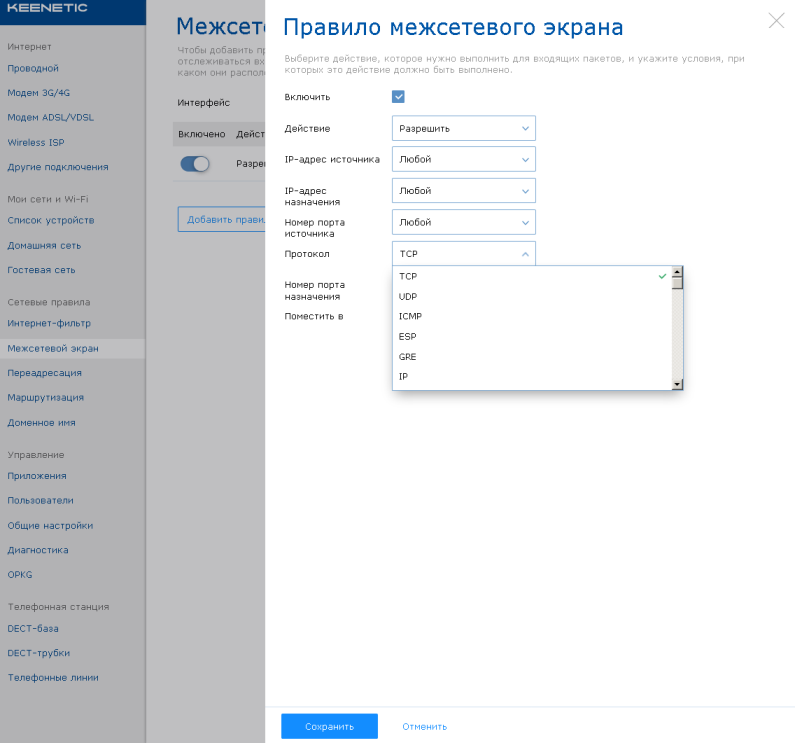Open Переадресация in the sidebar

(x=45, y=373)
